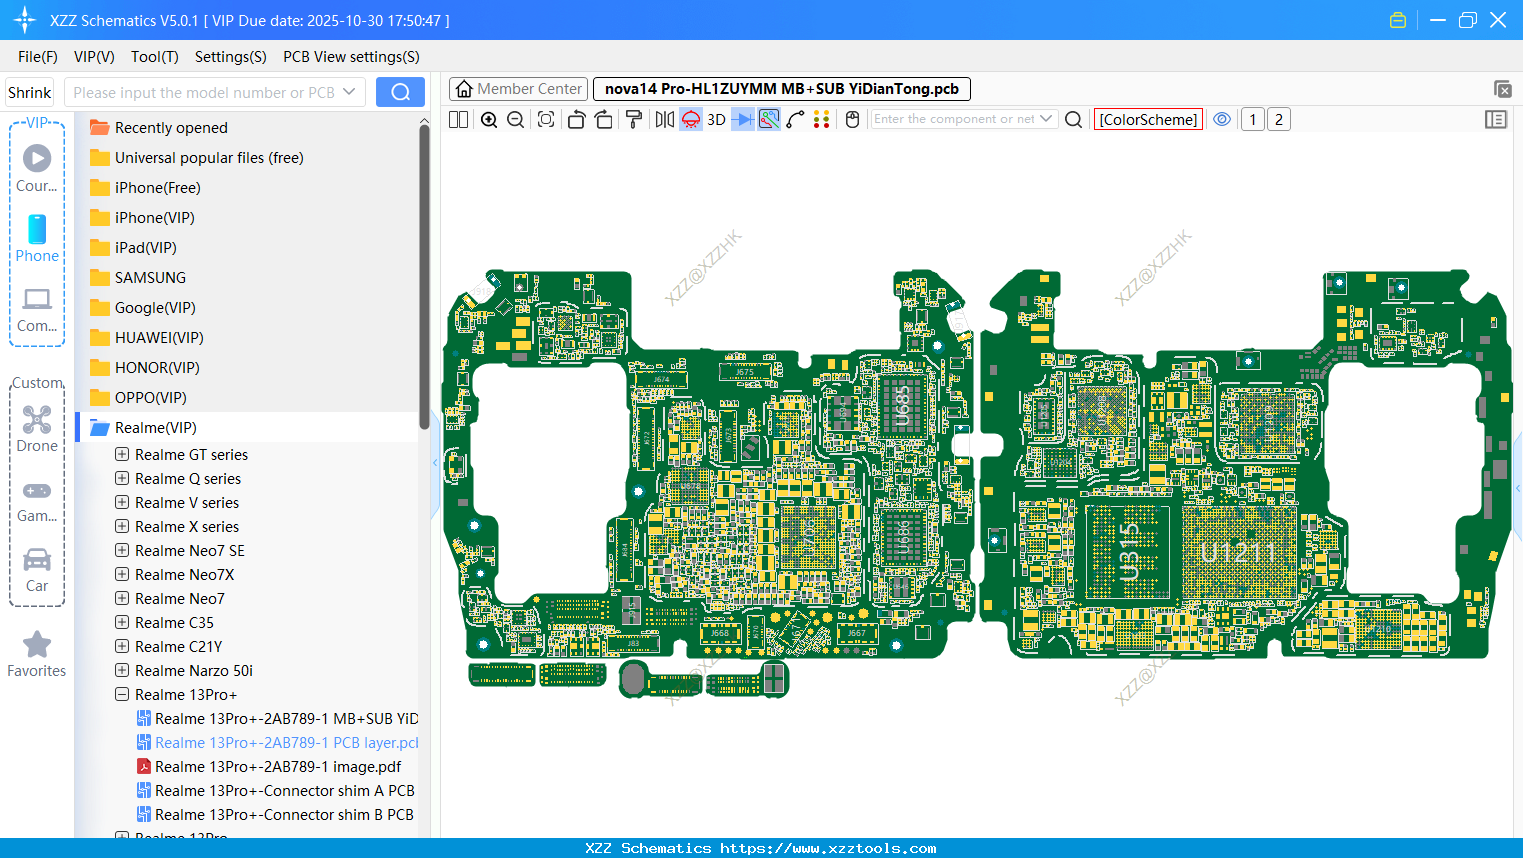Select the Drone category icon
This screenshot has height=858, width=1523.
[37, 429]
